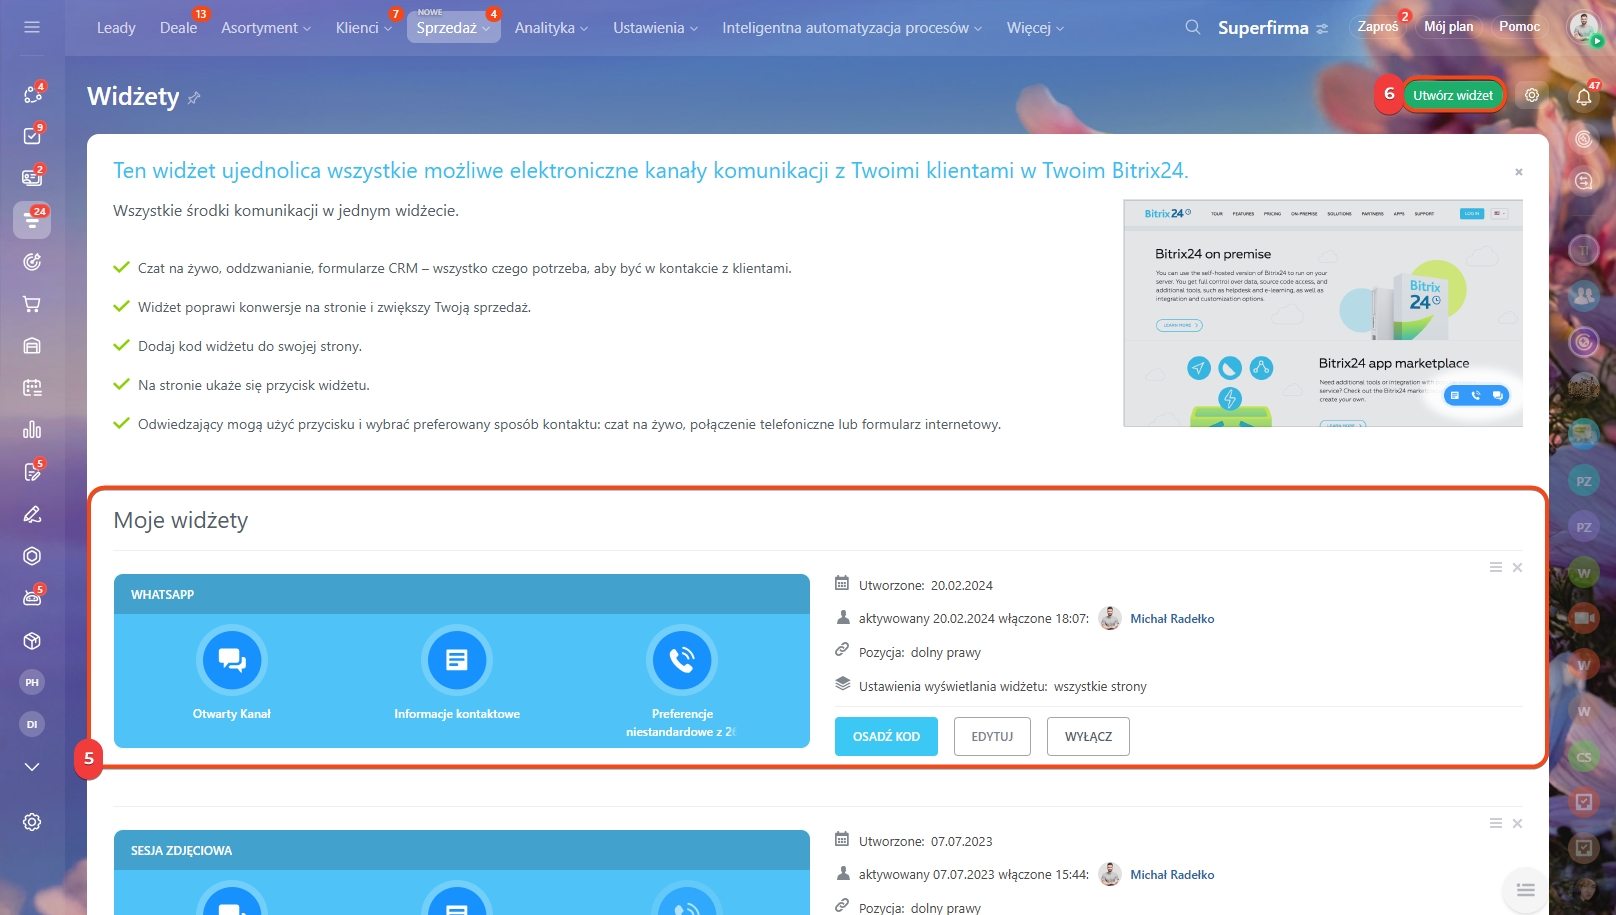Screen dimensions: 1616x915
Task: Open the floating list button at bottom right
Action: coord(1525,890)
